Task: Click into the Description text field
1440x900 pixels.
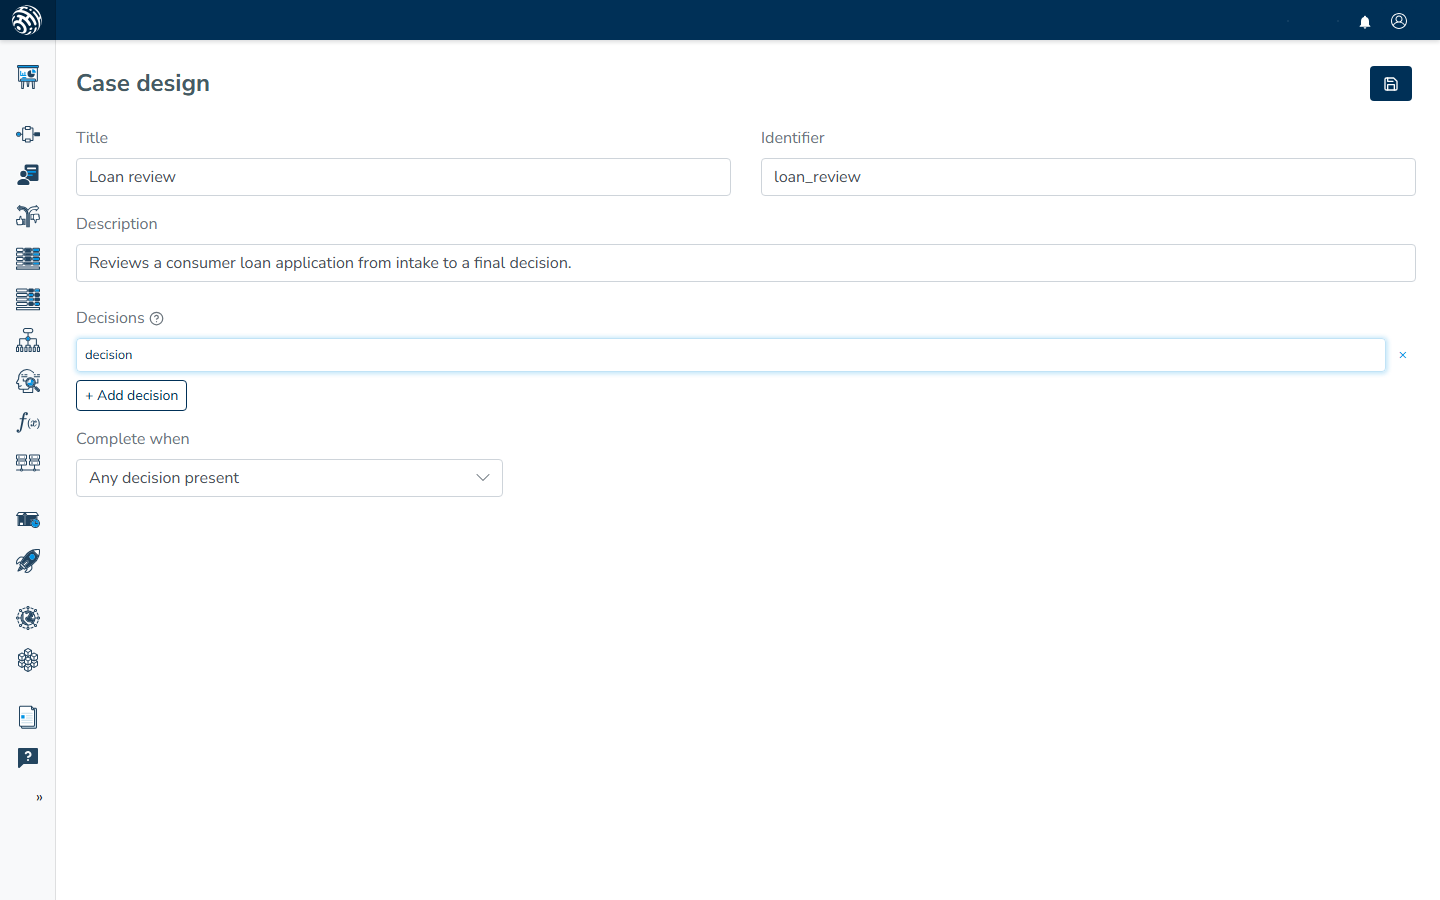Action: point(746,263)
